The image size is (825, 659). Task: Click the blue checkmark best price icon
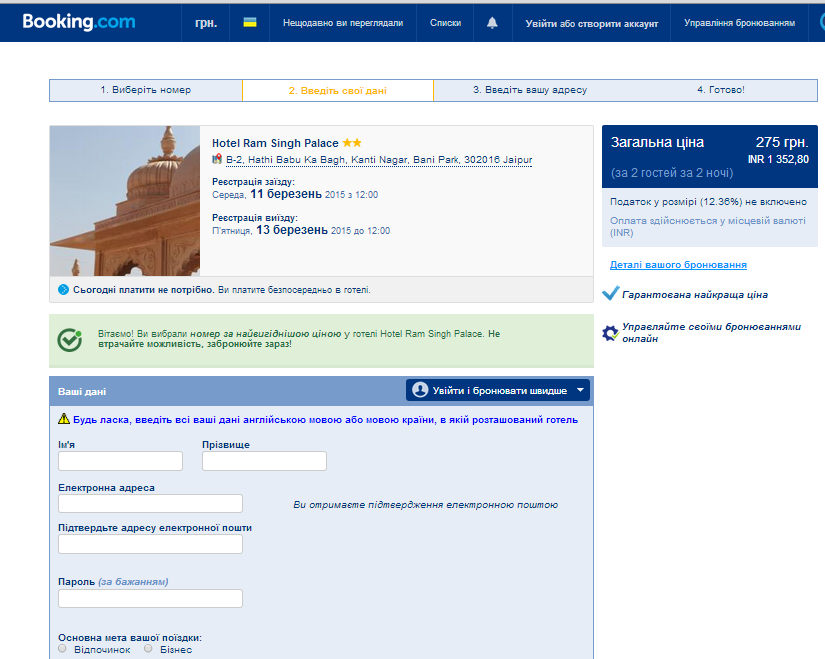click(610, 293)
